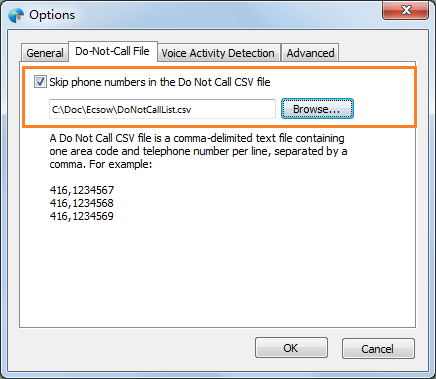Viewport: 436px width, 379px height.
Task: Click the 'comma. For example:' text line
Action: [x=101, y=164]
